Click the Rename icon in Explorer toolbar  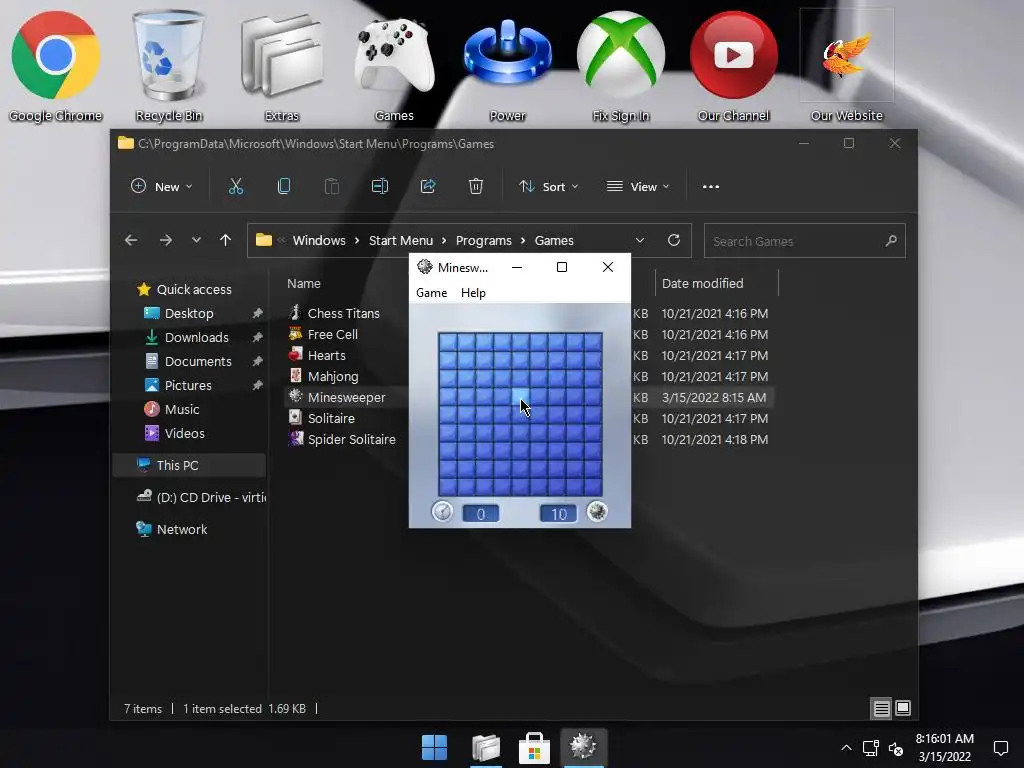tap(379, 186)
